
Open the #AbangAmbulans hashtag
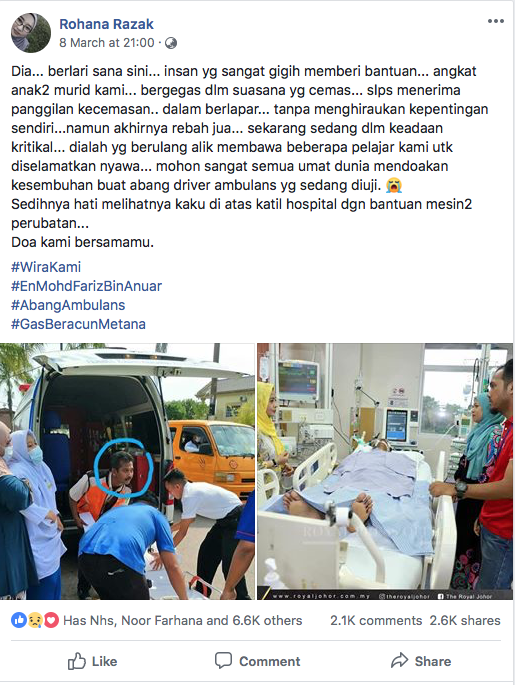click(68, 305)
